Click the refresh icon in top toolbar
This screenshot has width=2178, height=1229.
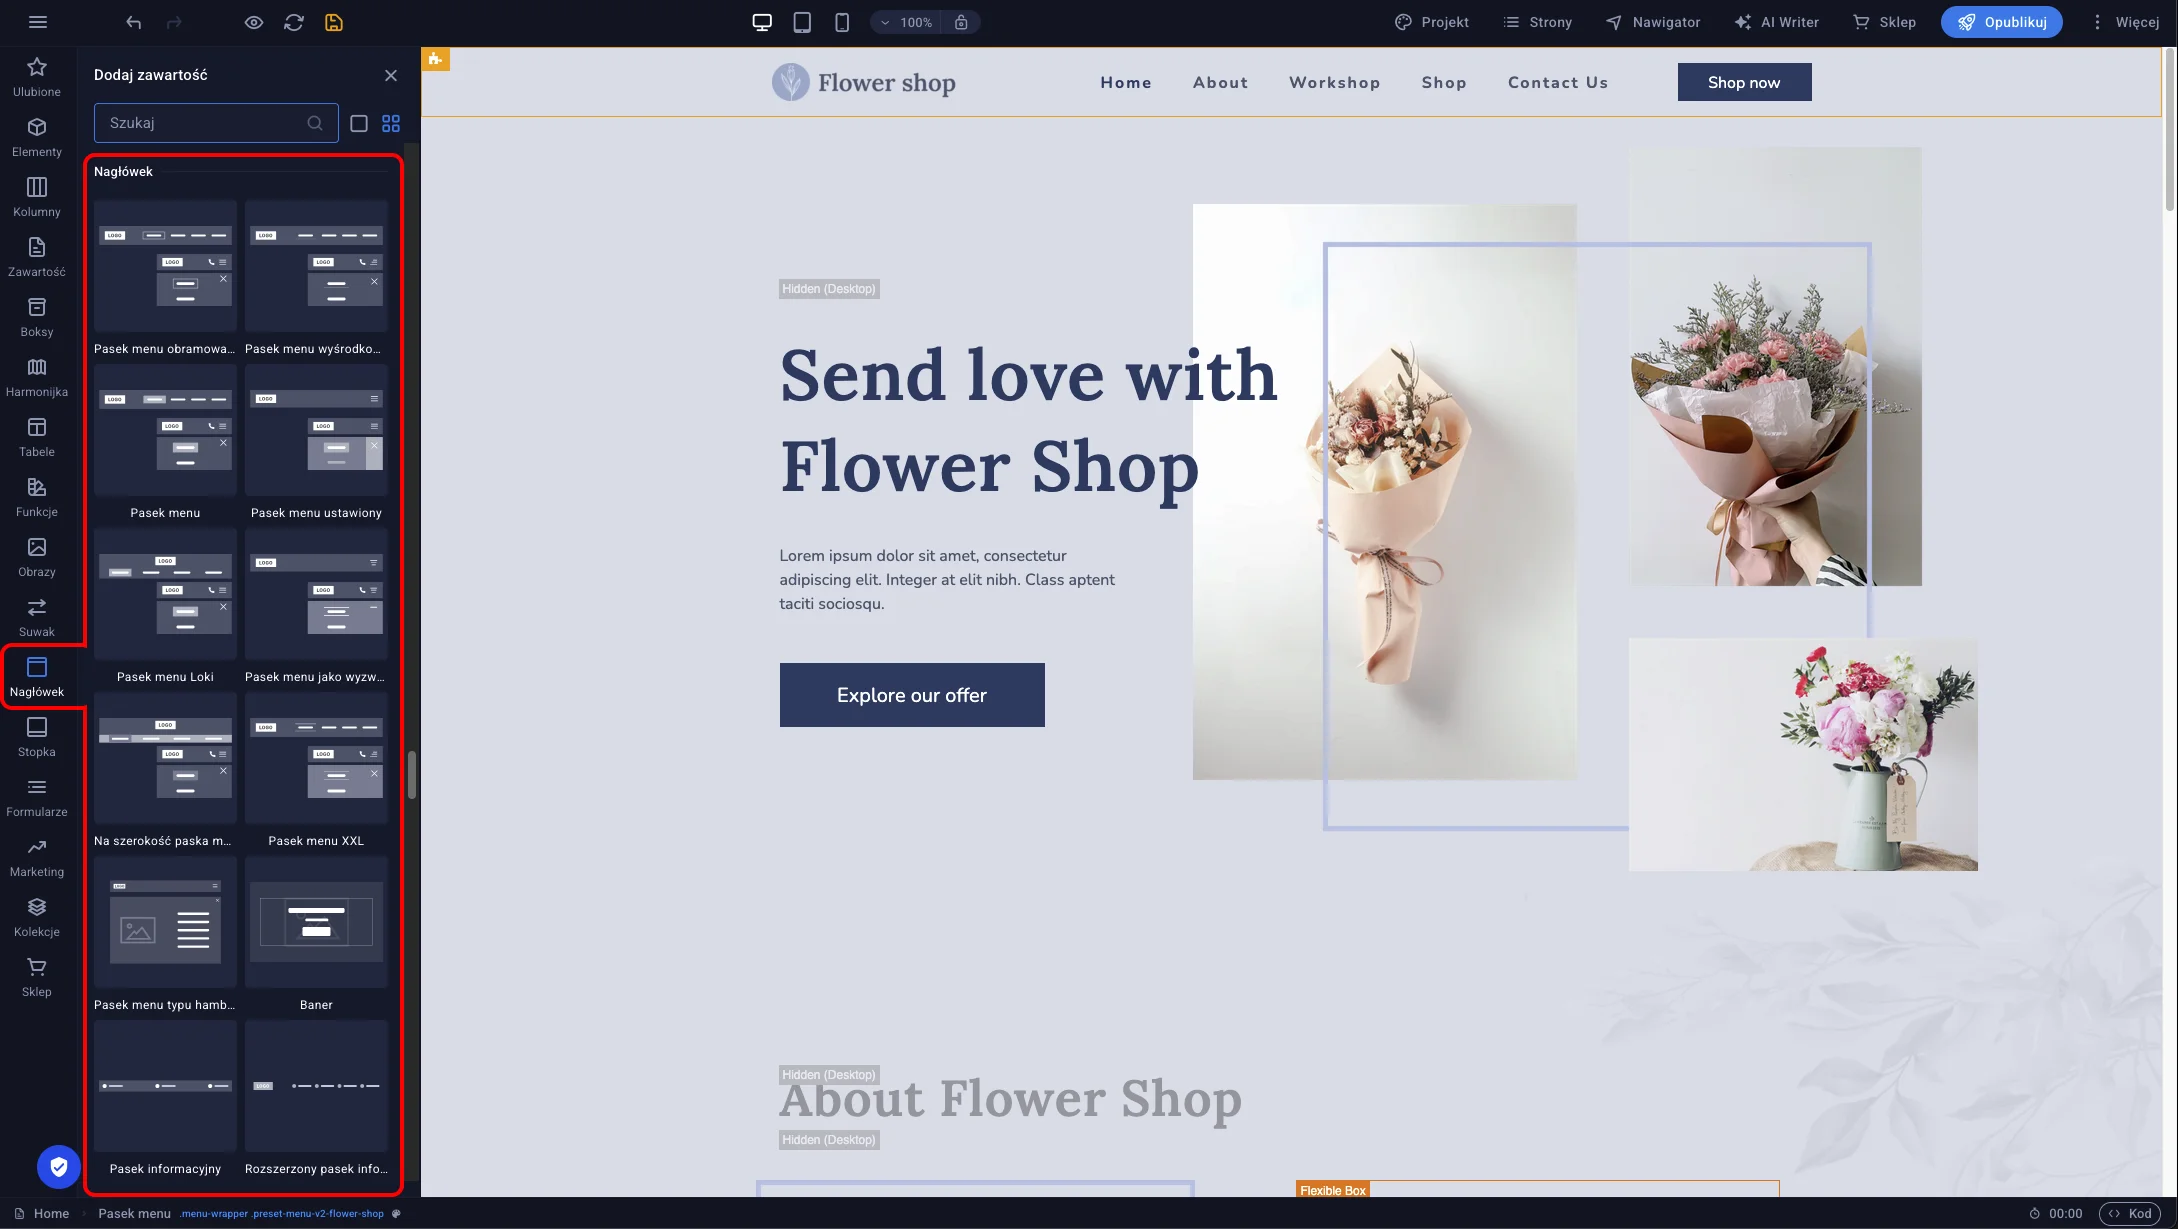(x=294, y=22)
